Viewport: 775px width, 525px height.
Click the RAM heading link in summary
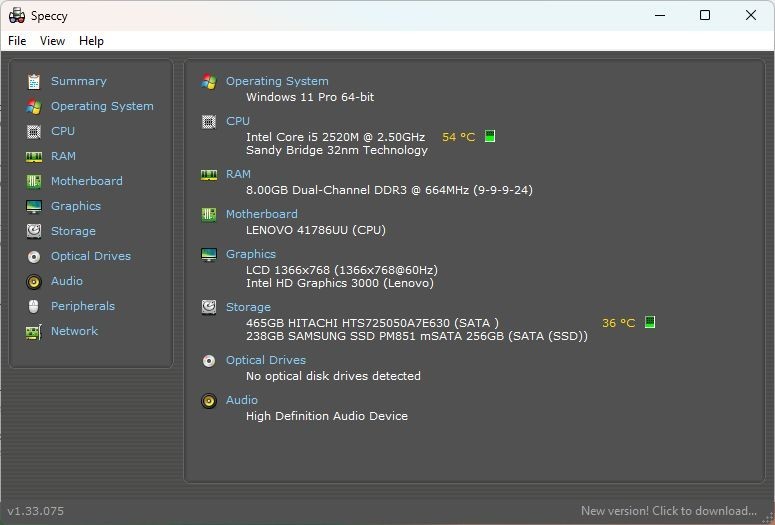tap(238, 174)
